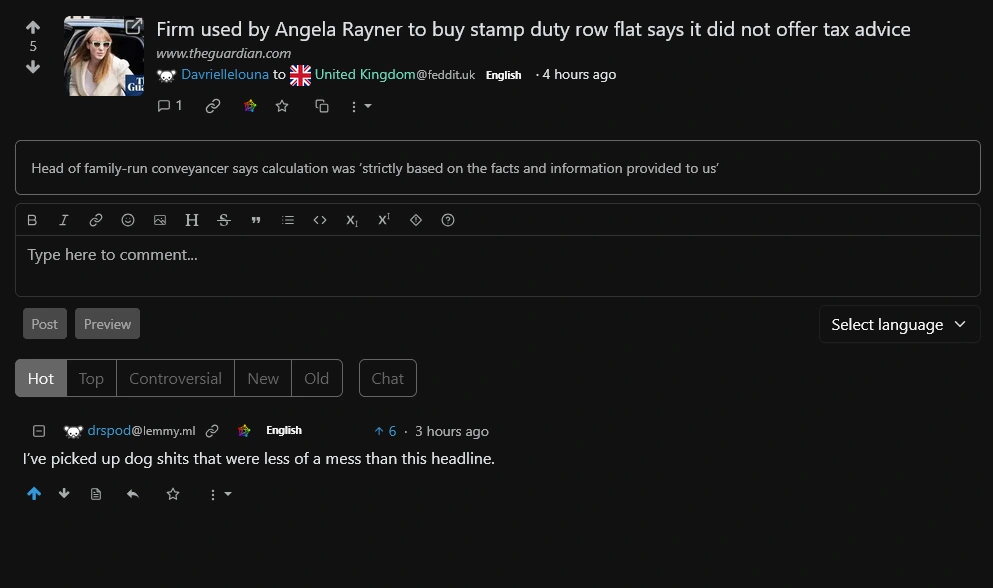Insert an image into the comment

point(160,220)
